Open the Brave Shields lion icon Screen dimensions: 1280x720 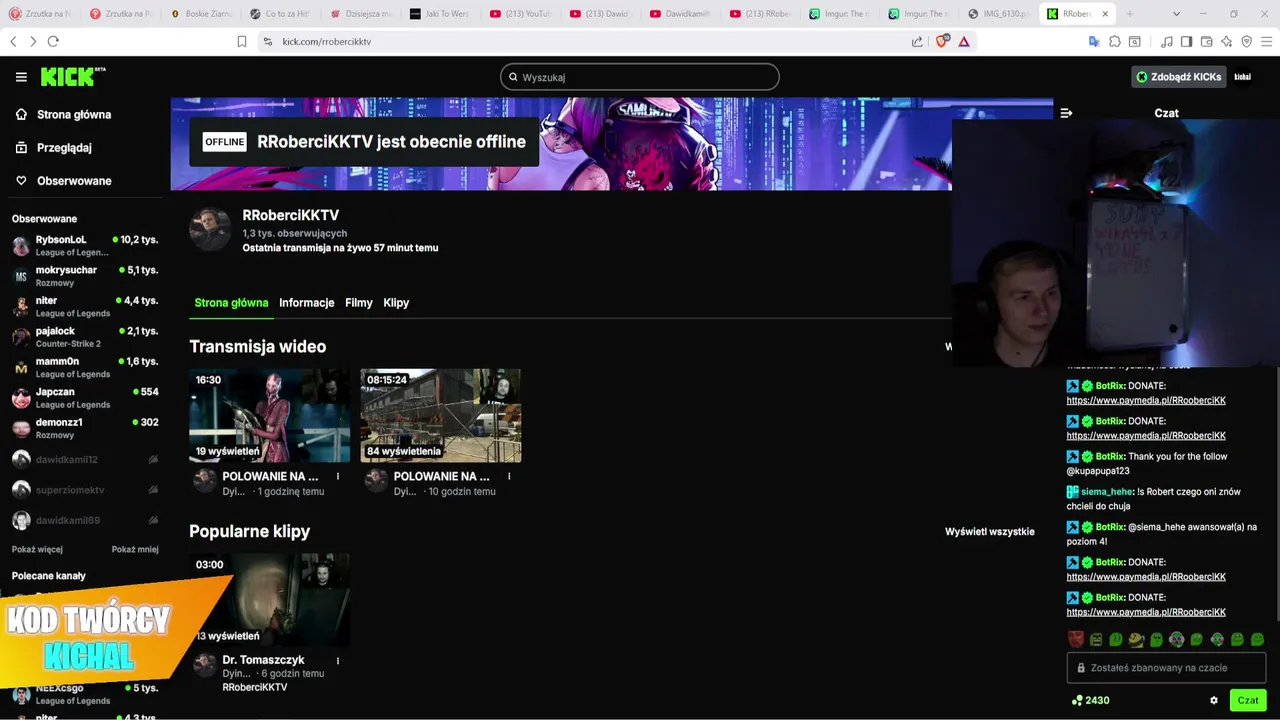click(x=941, y=41)
